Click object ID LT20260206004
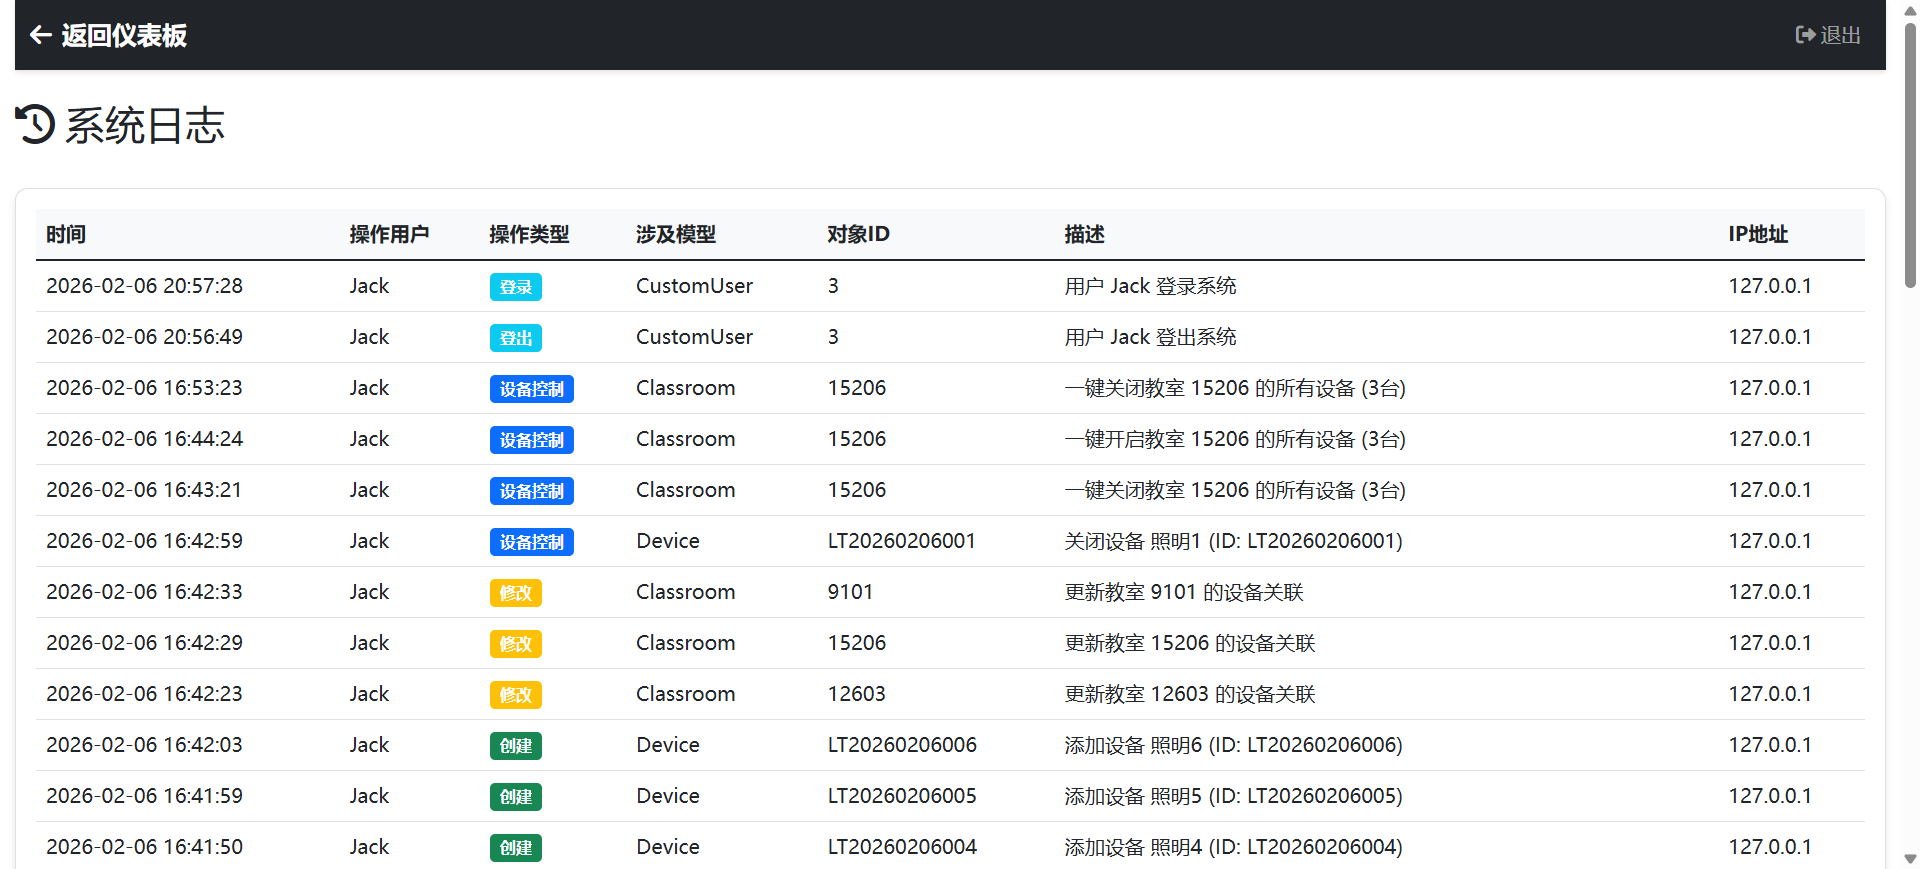This screenshot has width=1920, height=869. (x=902, y=847)
